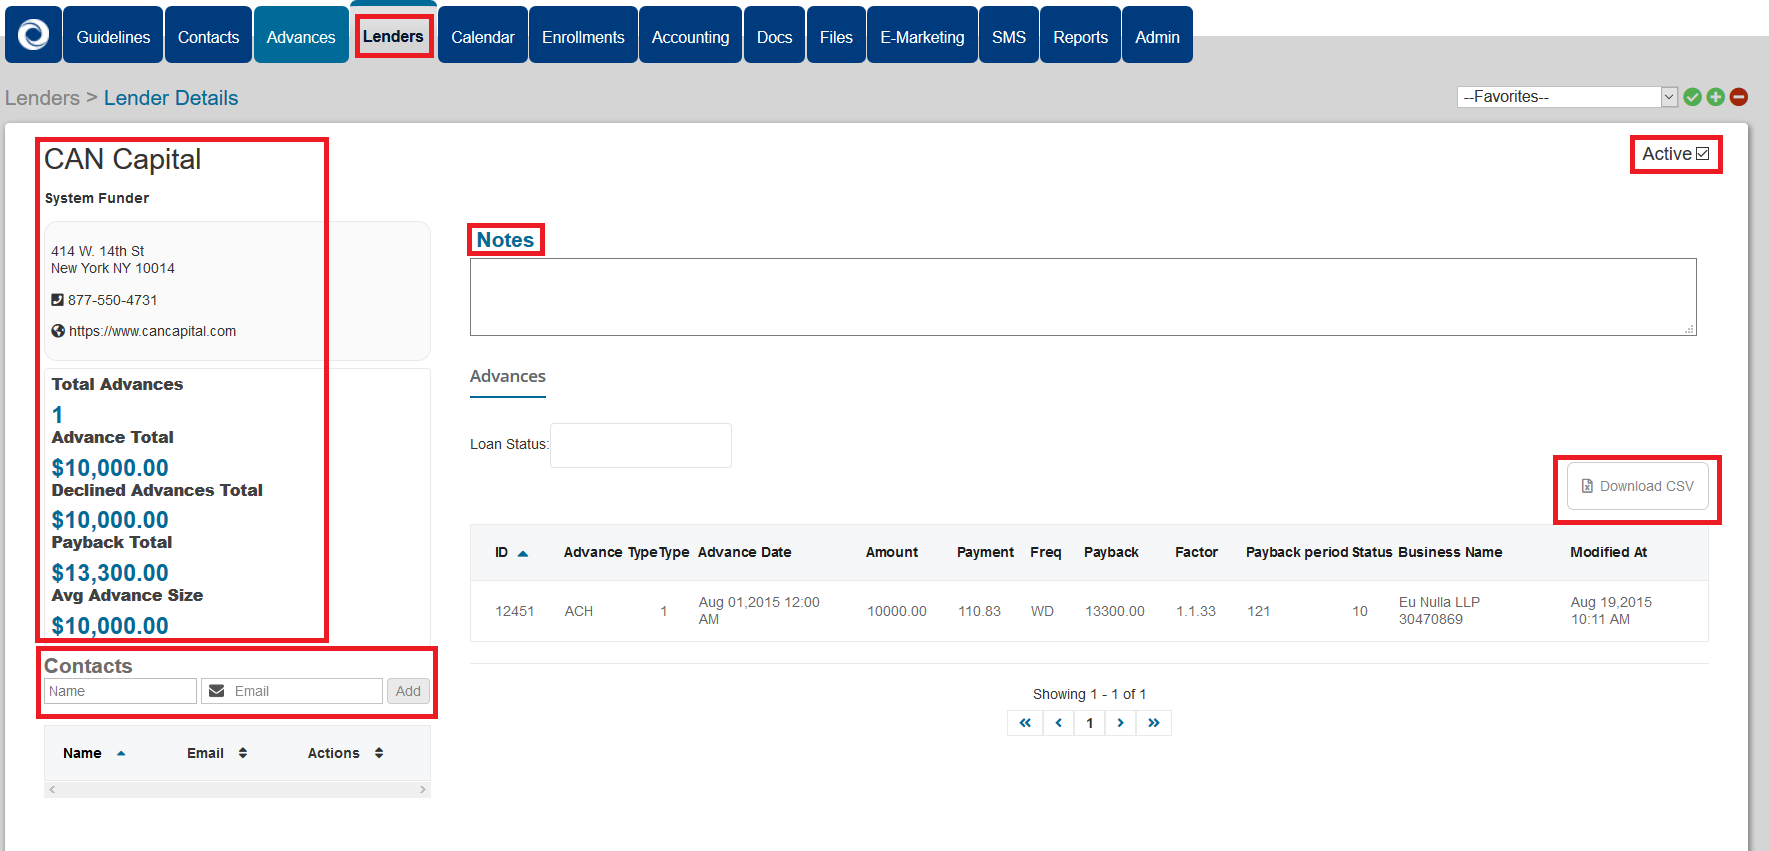Sort contacts by Actions arrows icon
This screenshot has width=1769, height=851.
click(379, 753)
